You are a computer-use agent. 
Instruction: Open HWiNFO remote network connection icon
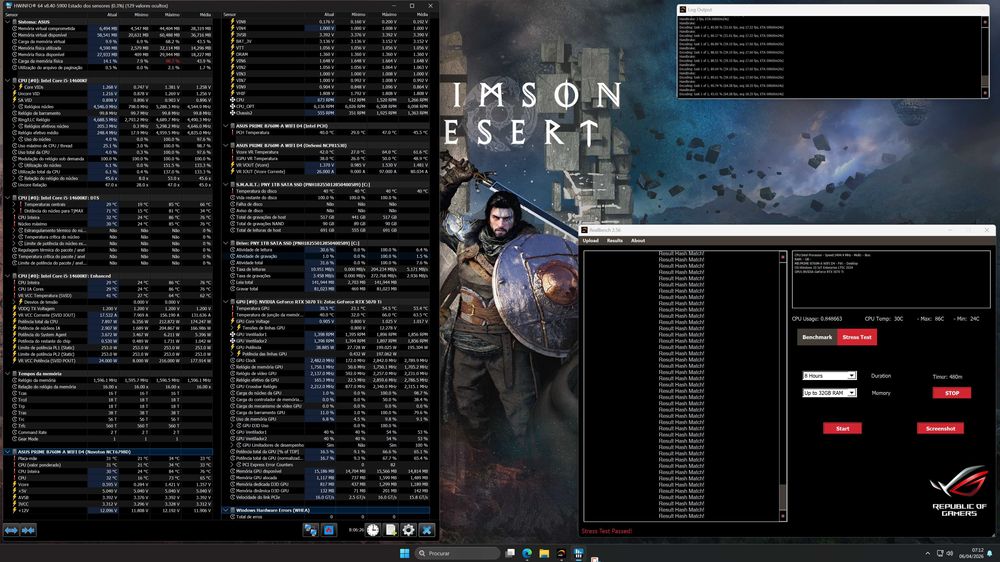(311, 530)
